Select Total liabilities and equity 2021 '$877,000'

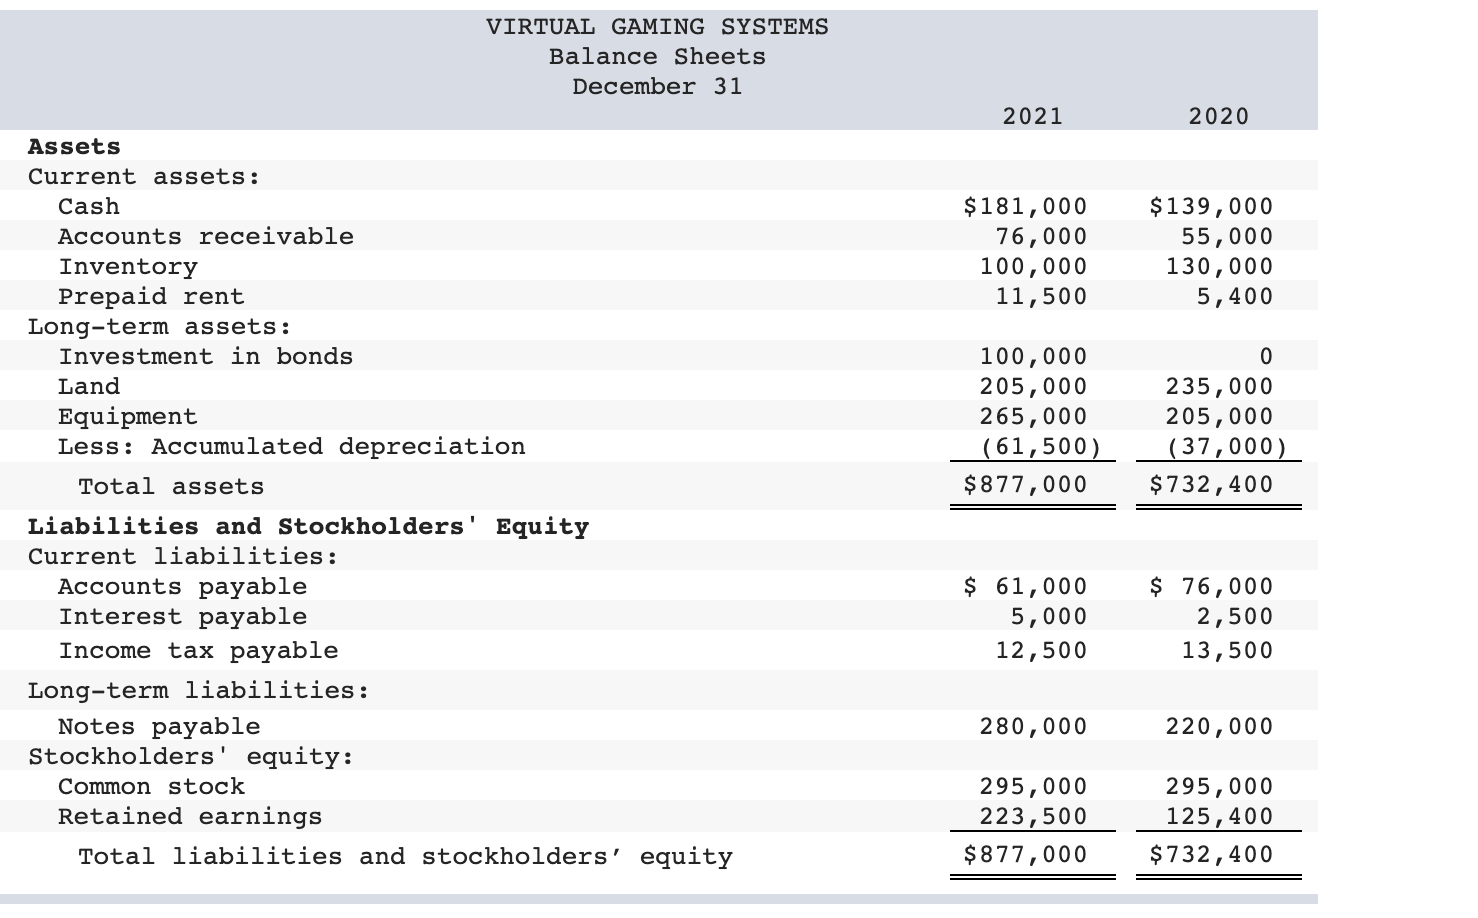pos(1025,854)
